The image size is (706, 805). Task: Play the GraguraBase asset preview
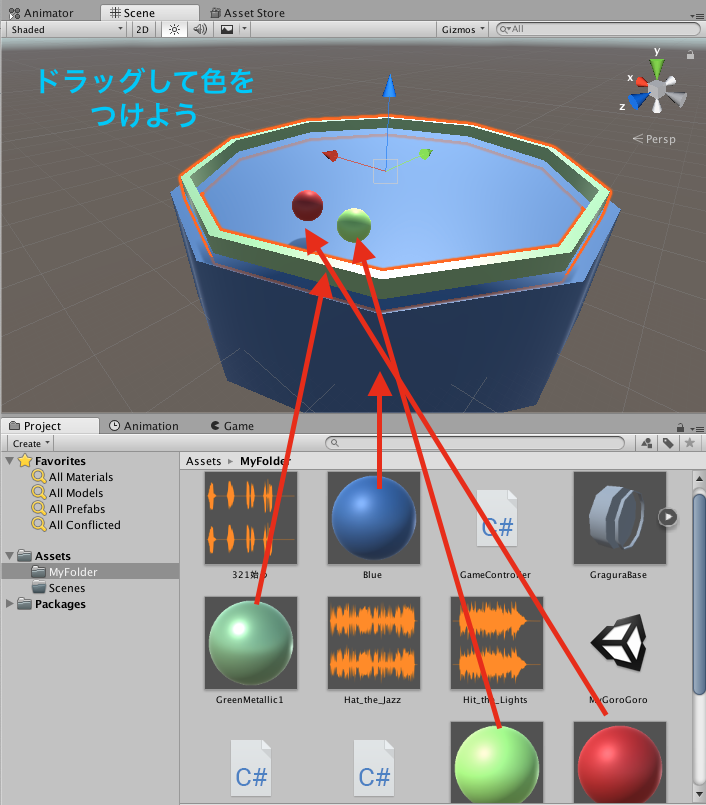(668, 517)
